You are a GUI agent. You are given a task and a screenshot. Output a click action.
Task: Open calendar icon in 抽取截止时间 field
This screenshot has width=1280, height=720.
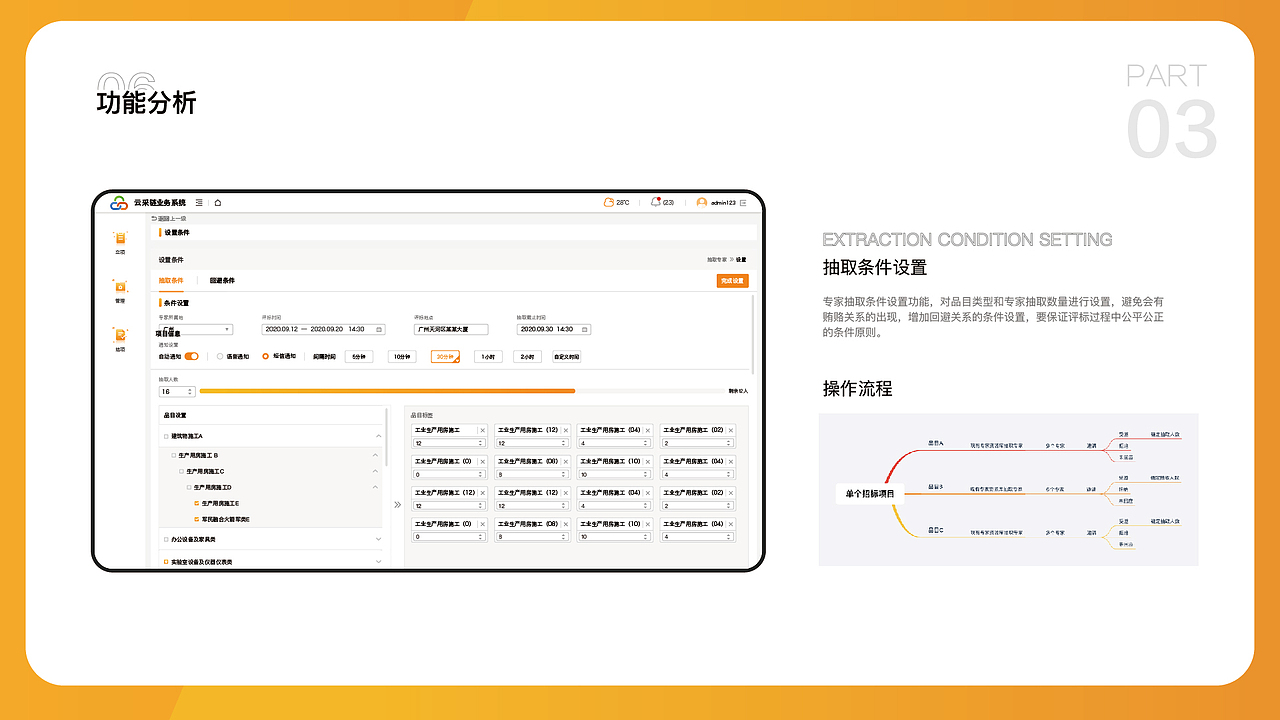pos(585,329)
